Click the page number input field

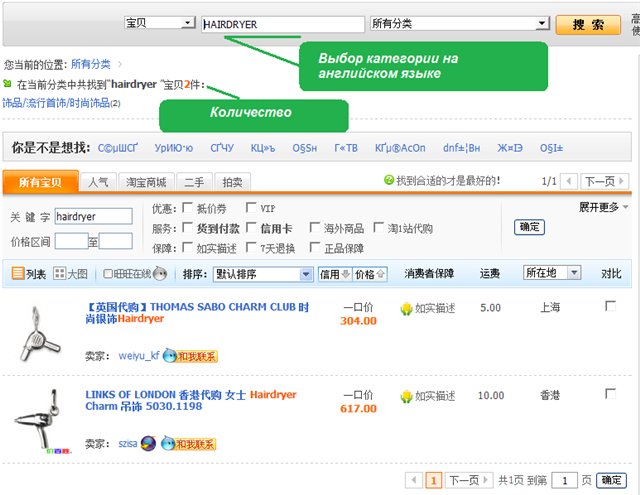click(564, 480)
